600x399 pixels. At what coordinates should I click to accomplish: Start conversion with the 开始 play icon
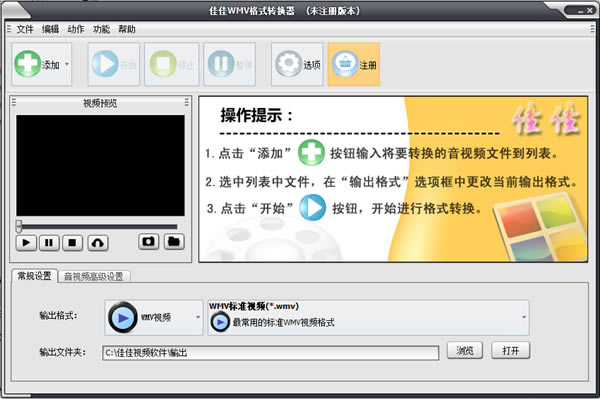(x=105, y=64)
